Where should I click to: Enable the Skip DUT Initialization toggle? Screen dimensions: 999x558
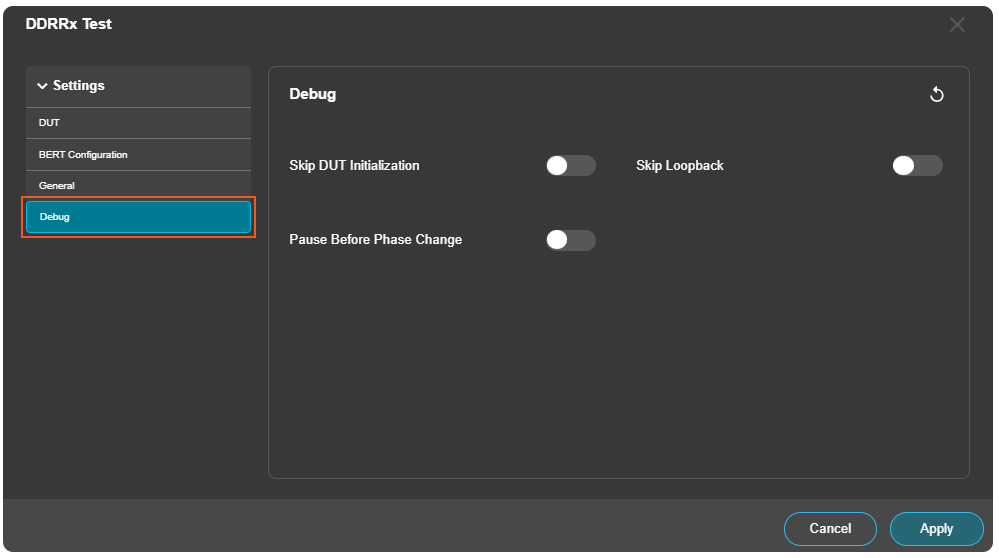click(x=570, y=166)
